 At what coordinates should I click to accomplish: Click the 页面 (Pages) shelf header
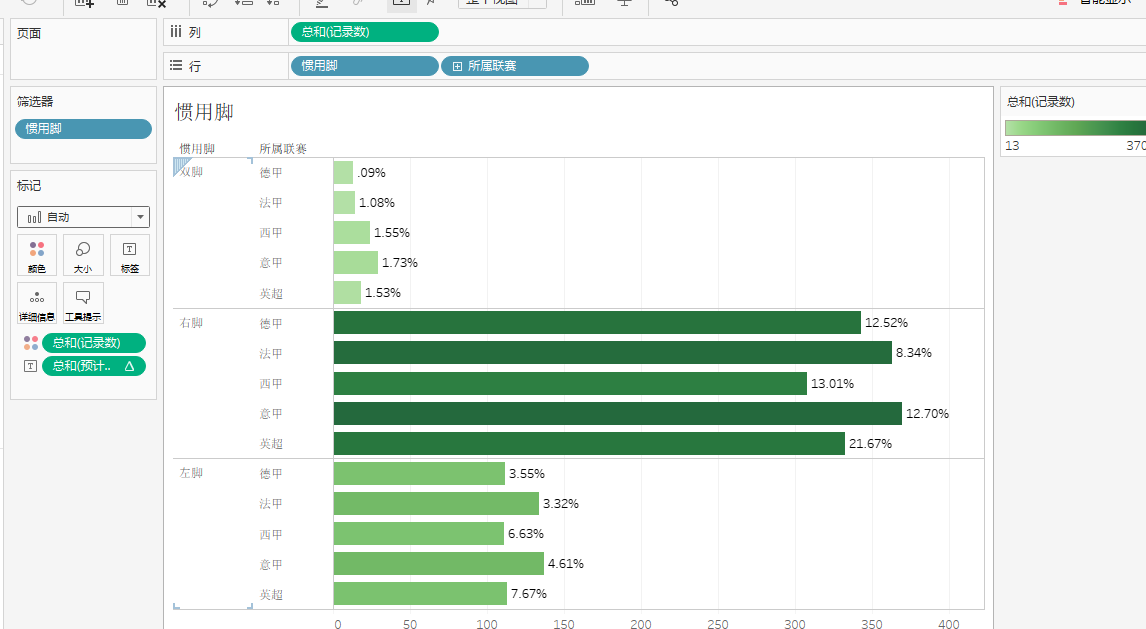pos(29,34)
